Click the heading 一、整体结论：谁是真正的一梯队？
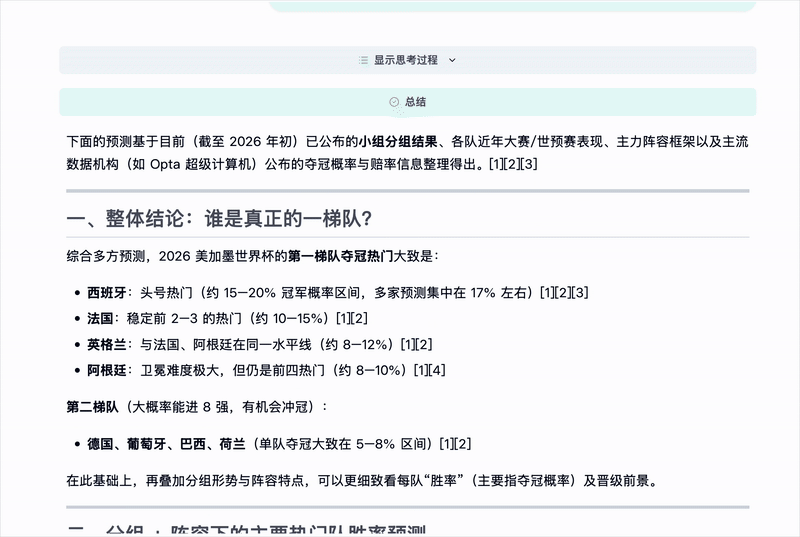This screenshot has width=800, height=537. [219, 219]
